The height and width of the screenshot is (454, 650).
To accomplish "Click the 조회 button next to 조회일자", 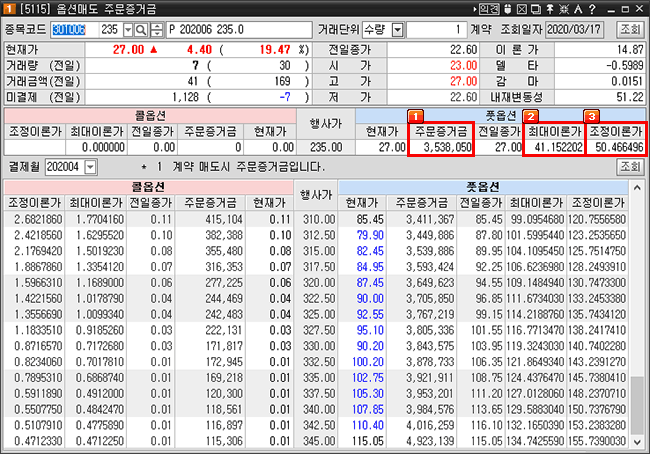I will (631, 29).
